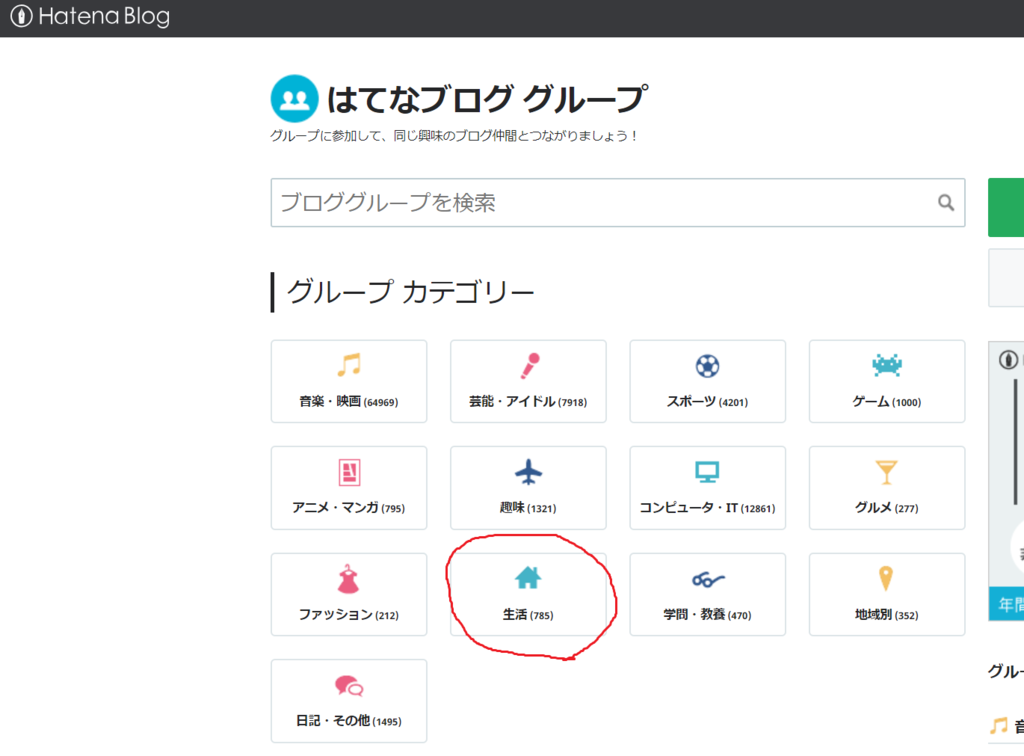Viewport: 1024px width, 756px height.
Task: Click the music note icon in the right sidebar list
Action: (998, 725)
